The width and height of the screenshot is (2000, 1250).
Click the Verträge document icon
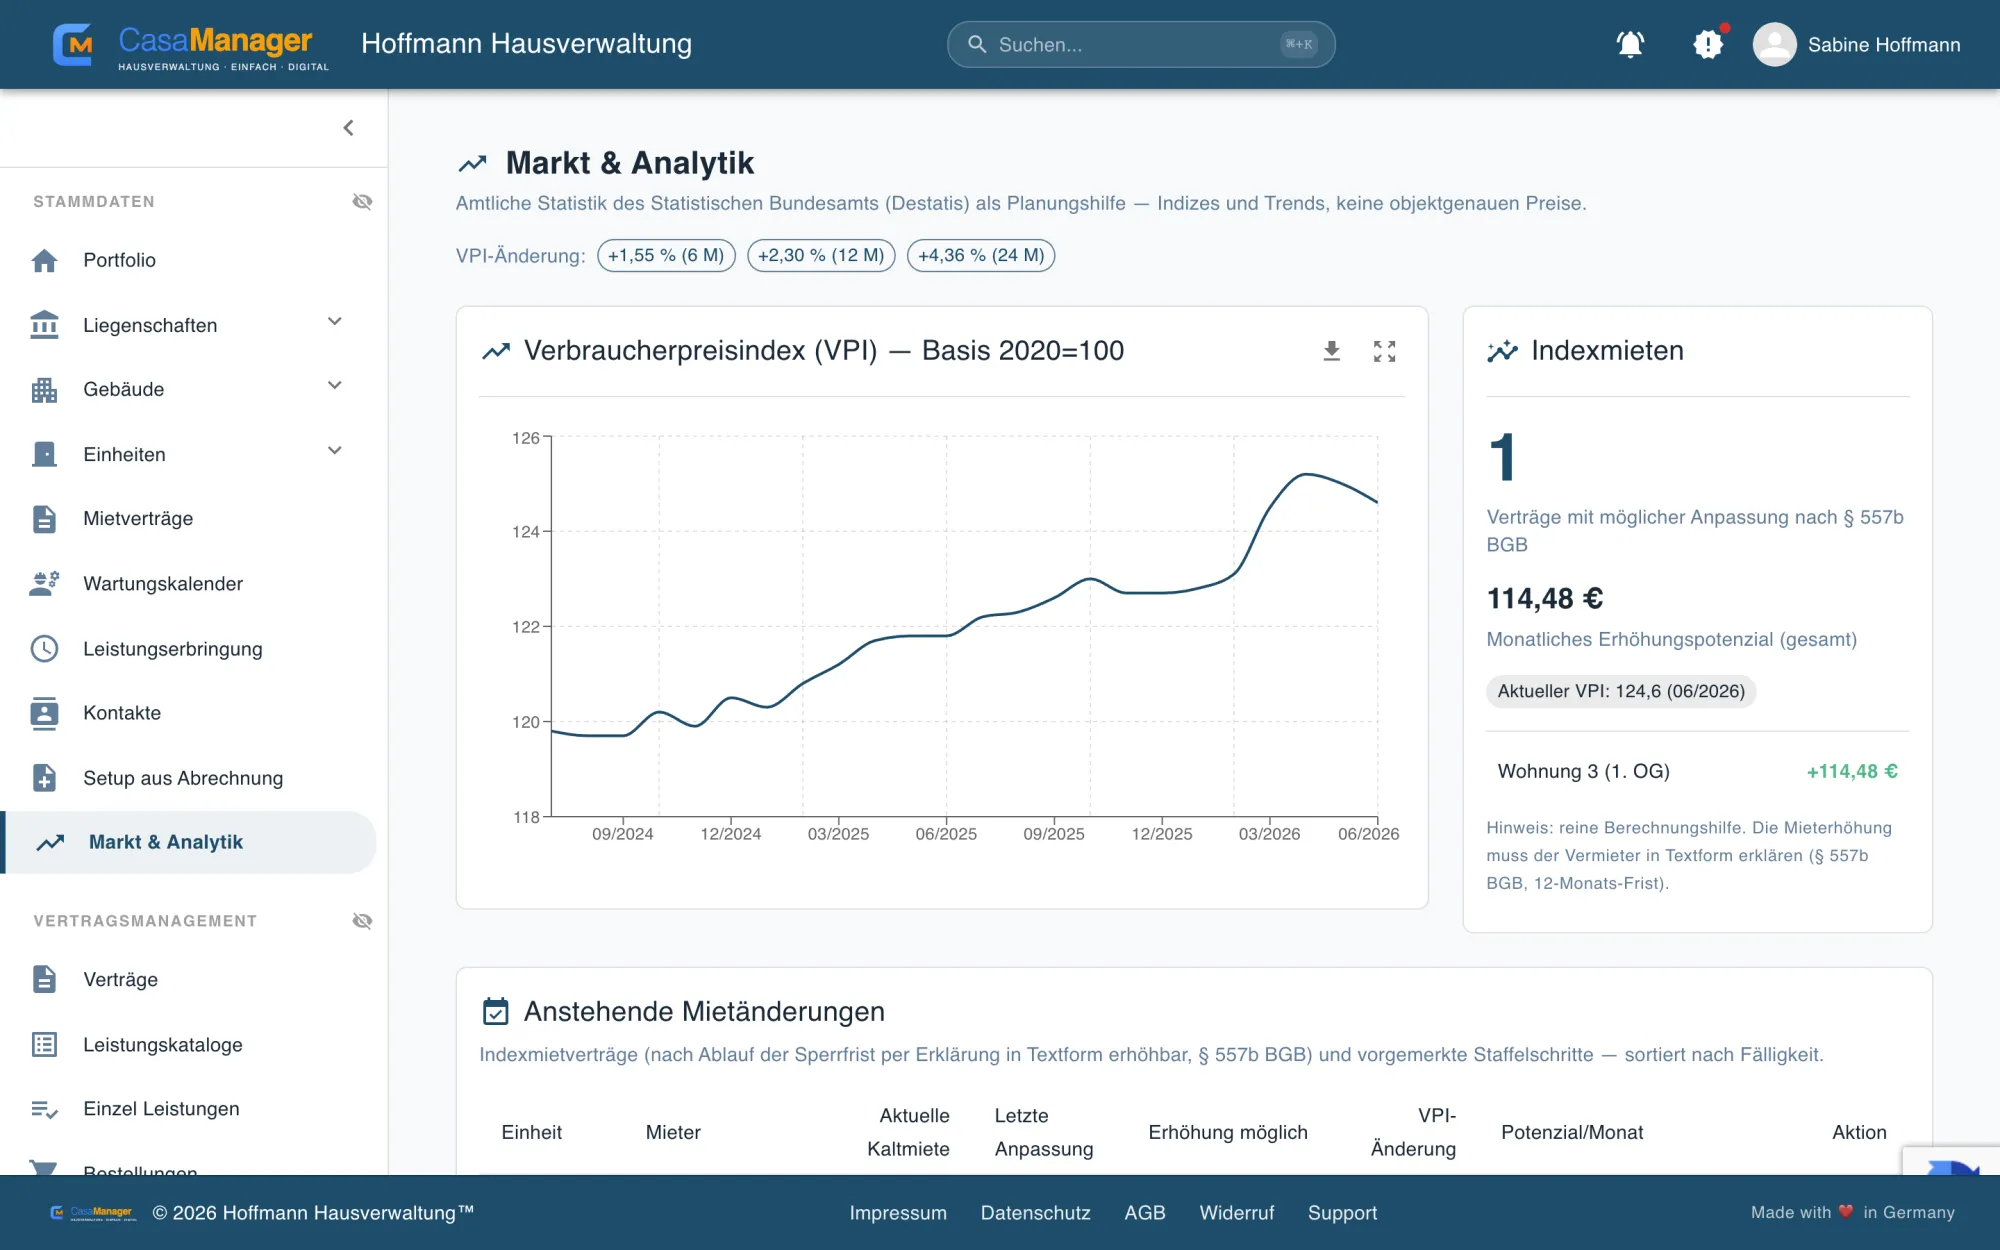[44, 980]
